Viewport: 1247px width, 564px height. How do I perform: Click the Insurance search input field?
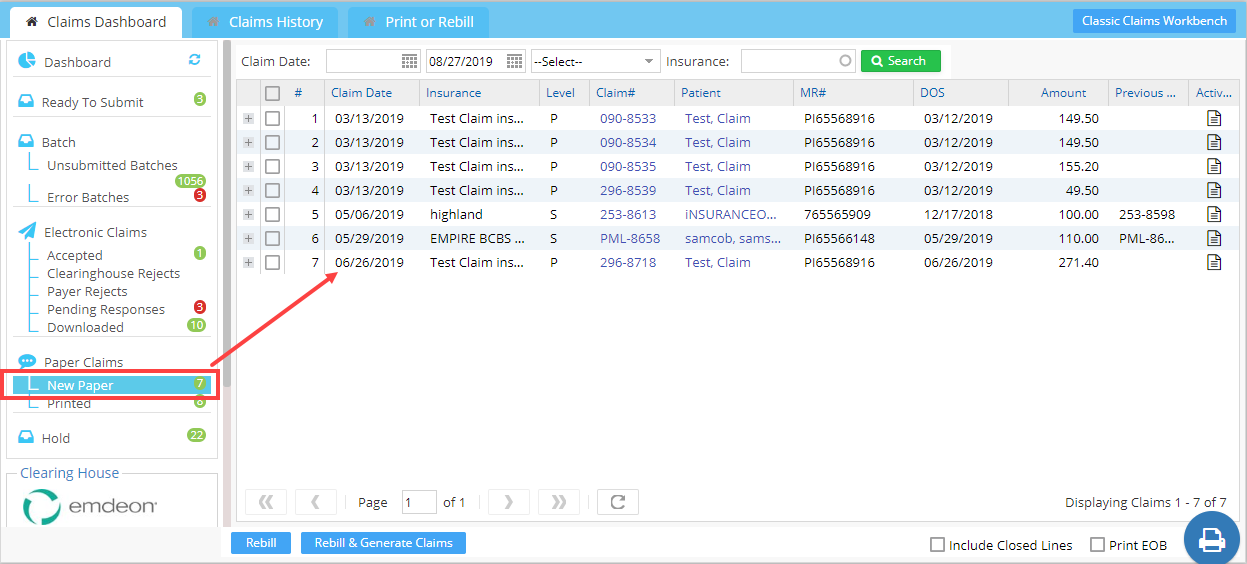click(x=790, y=62)
